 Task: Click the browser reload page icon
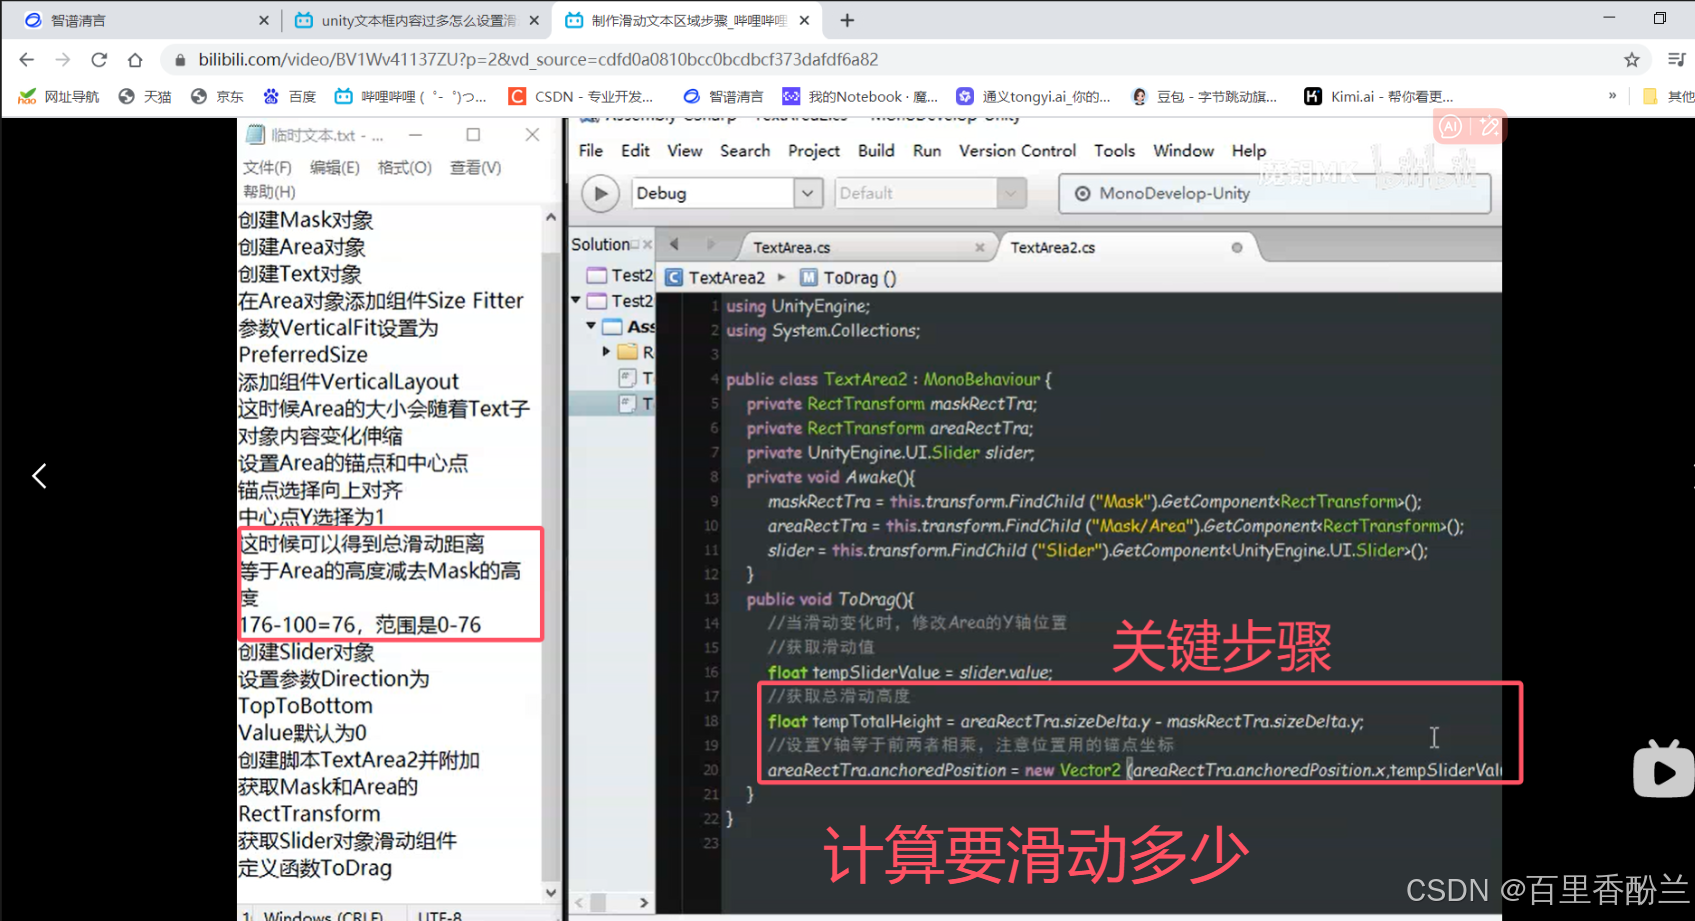99,60
